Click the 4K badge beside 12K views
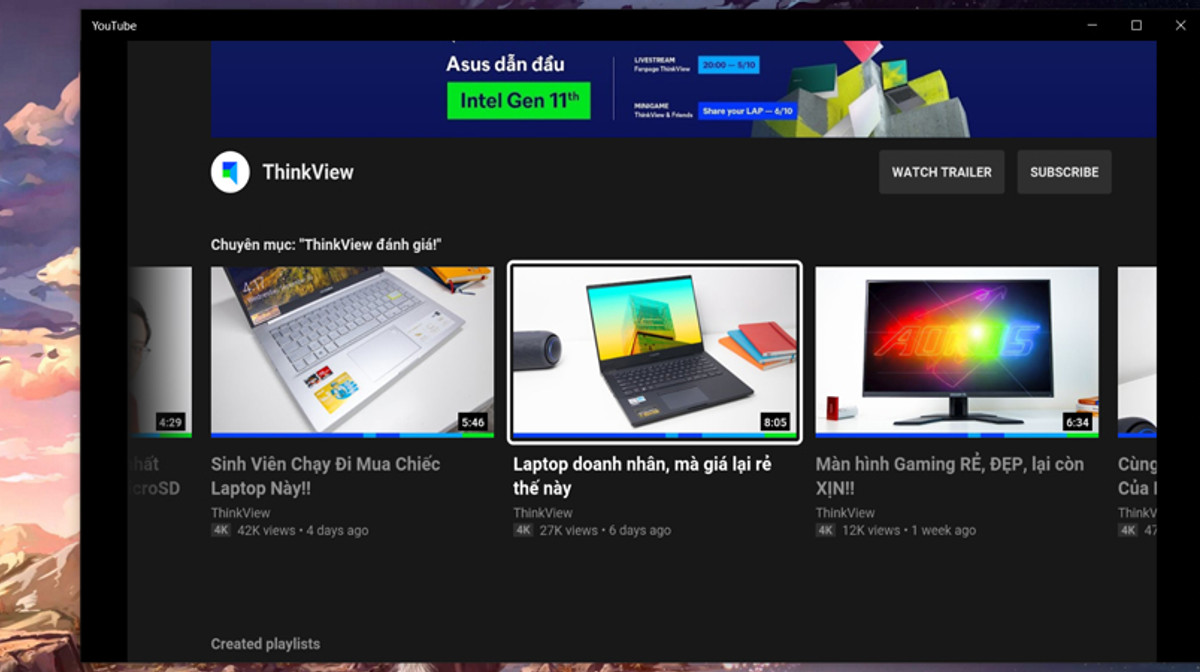Viewport: 1200px width, 672px height. (826, 530)
